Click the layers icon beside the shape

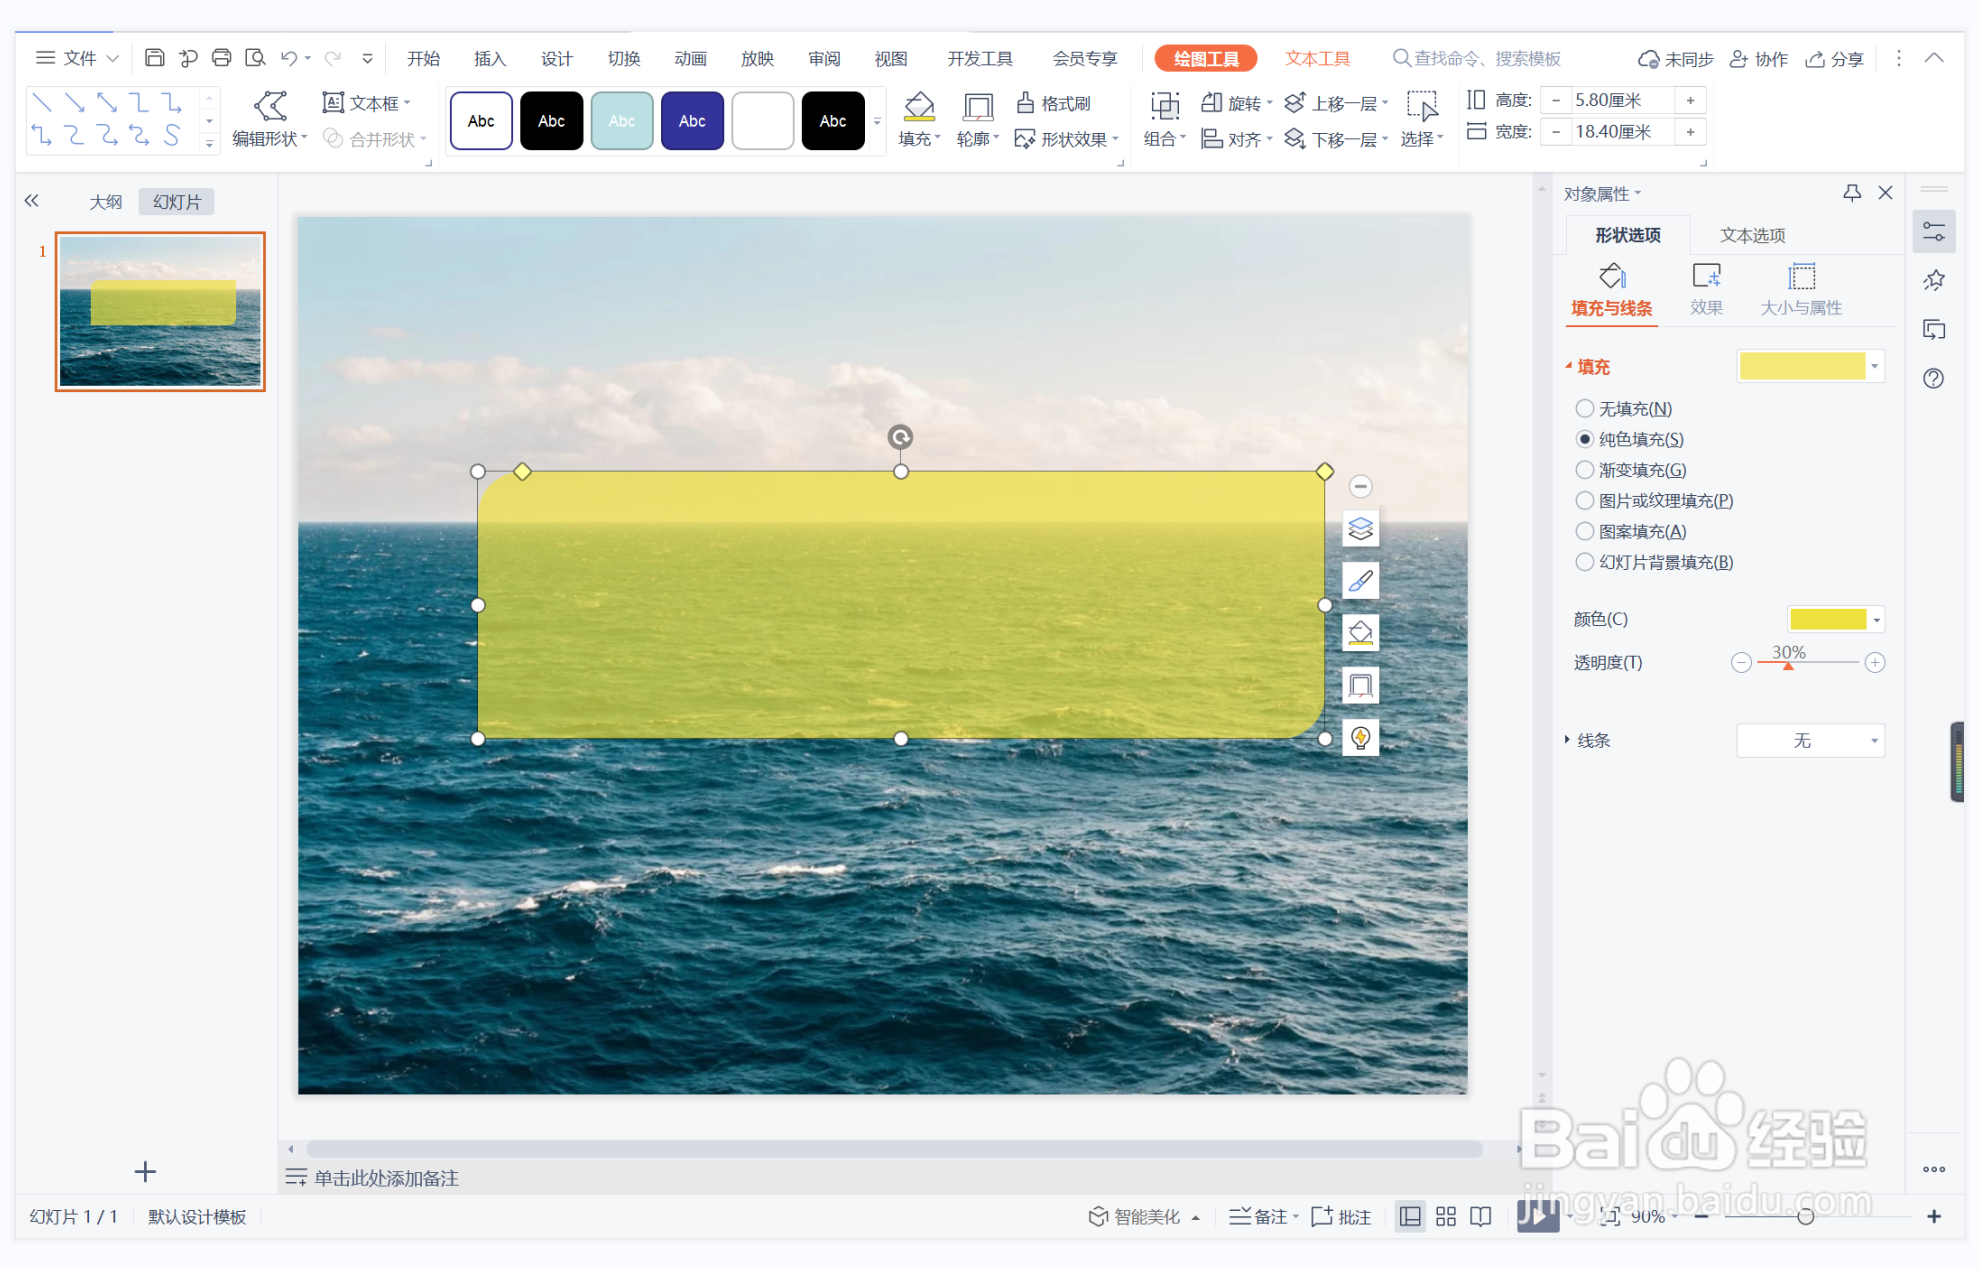1360,528
